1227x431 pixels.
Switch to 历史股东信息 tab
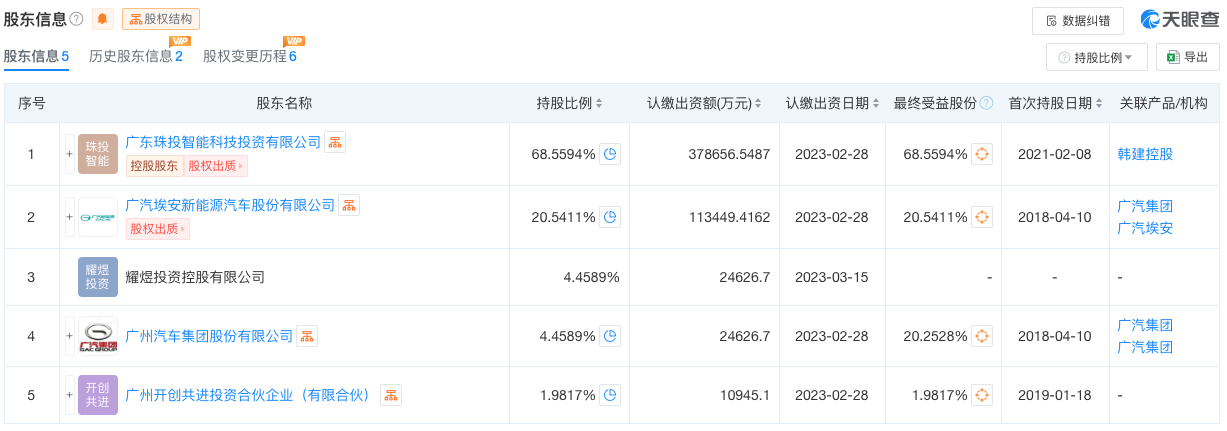point(136,56)
